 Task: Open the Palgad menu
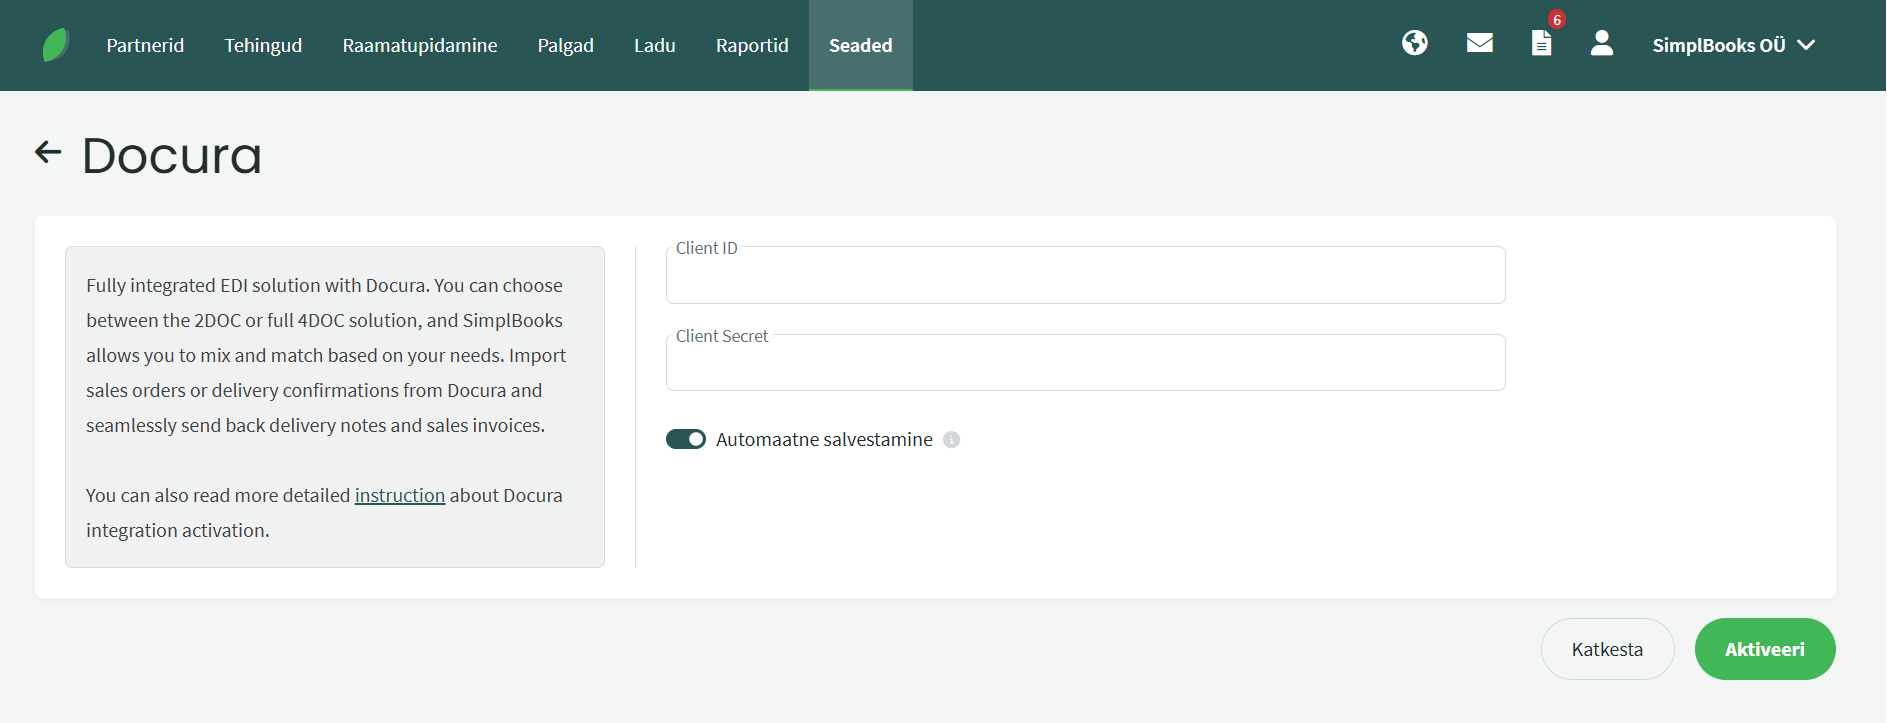[x=566, y=45]
